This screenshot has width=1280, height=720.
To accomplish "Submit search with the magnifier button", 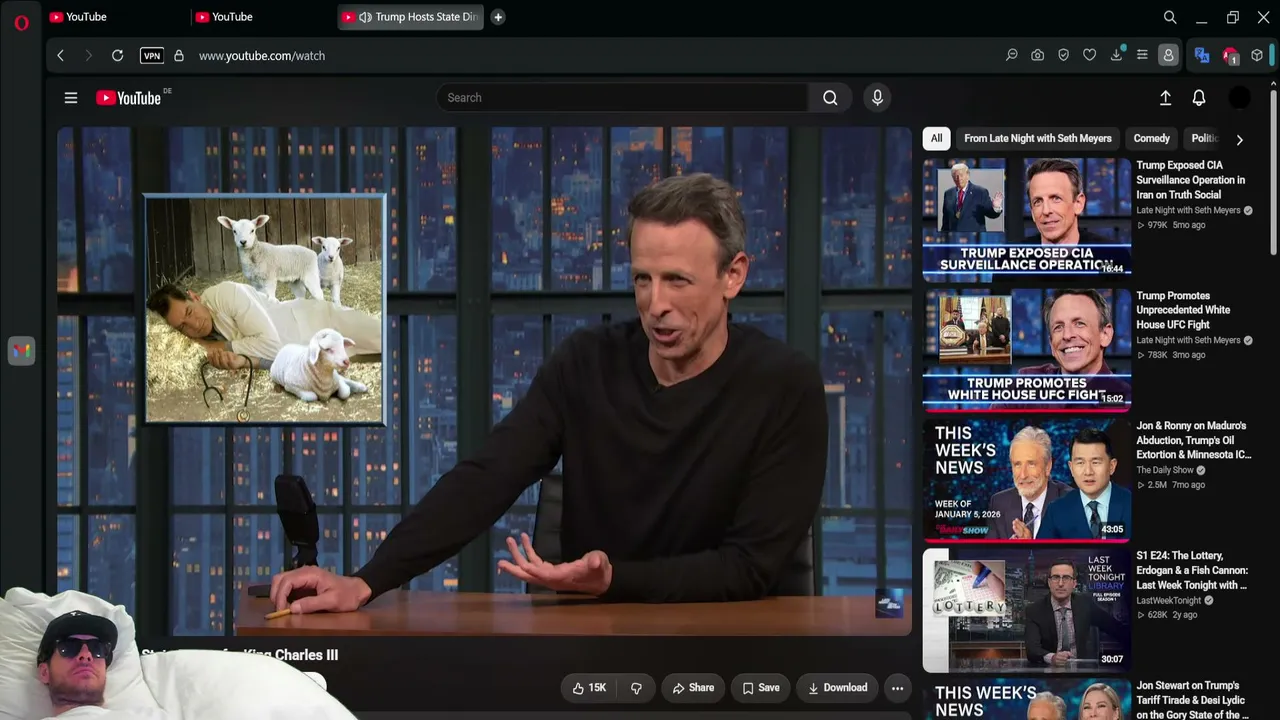I will point(830,98).
